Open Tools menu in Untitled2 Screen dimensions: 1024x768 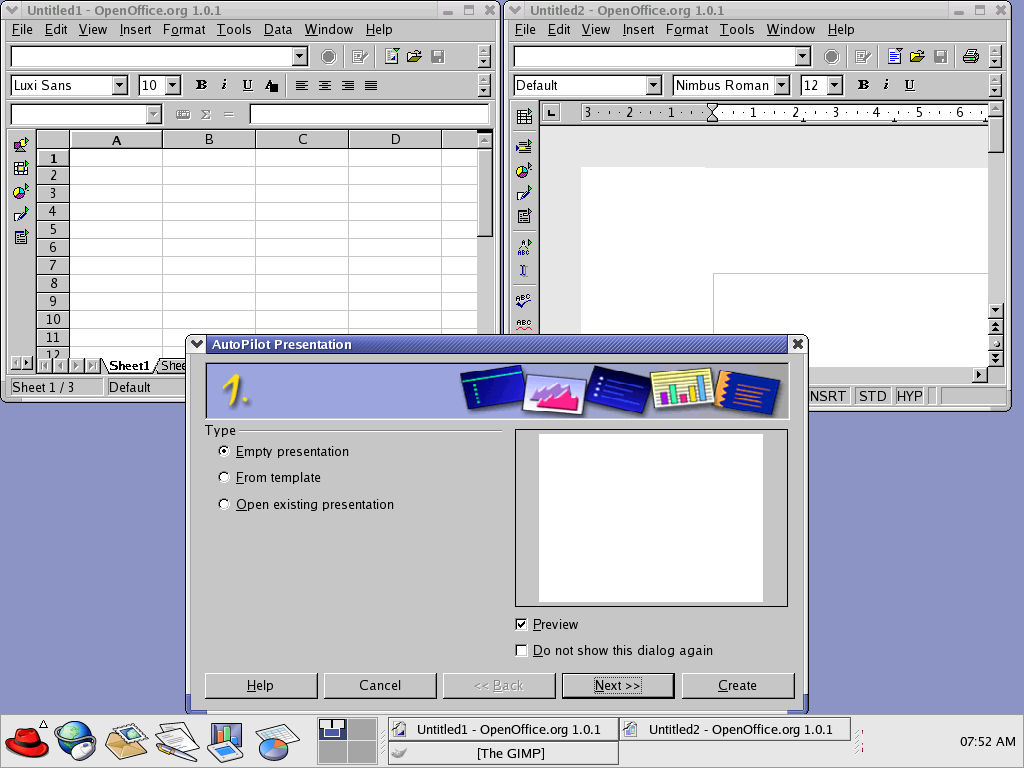click(x=737, y=29)
